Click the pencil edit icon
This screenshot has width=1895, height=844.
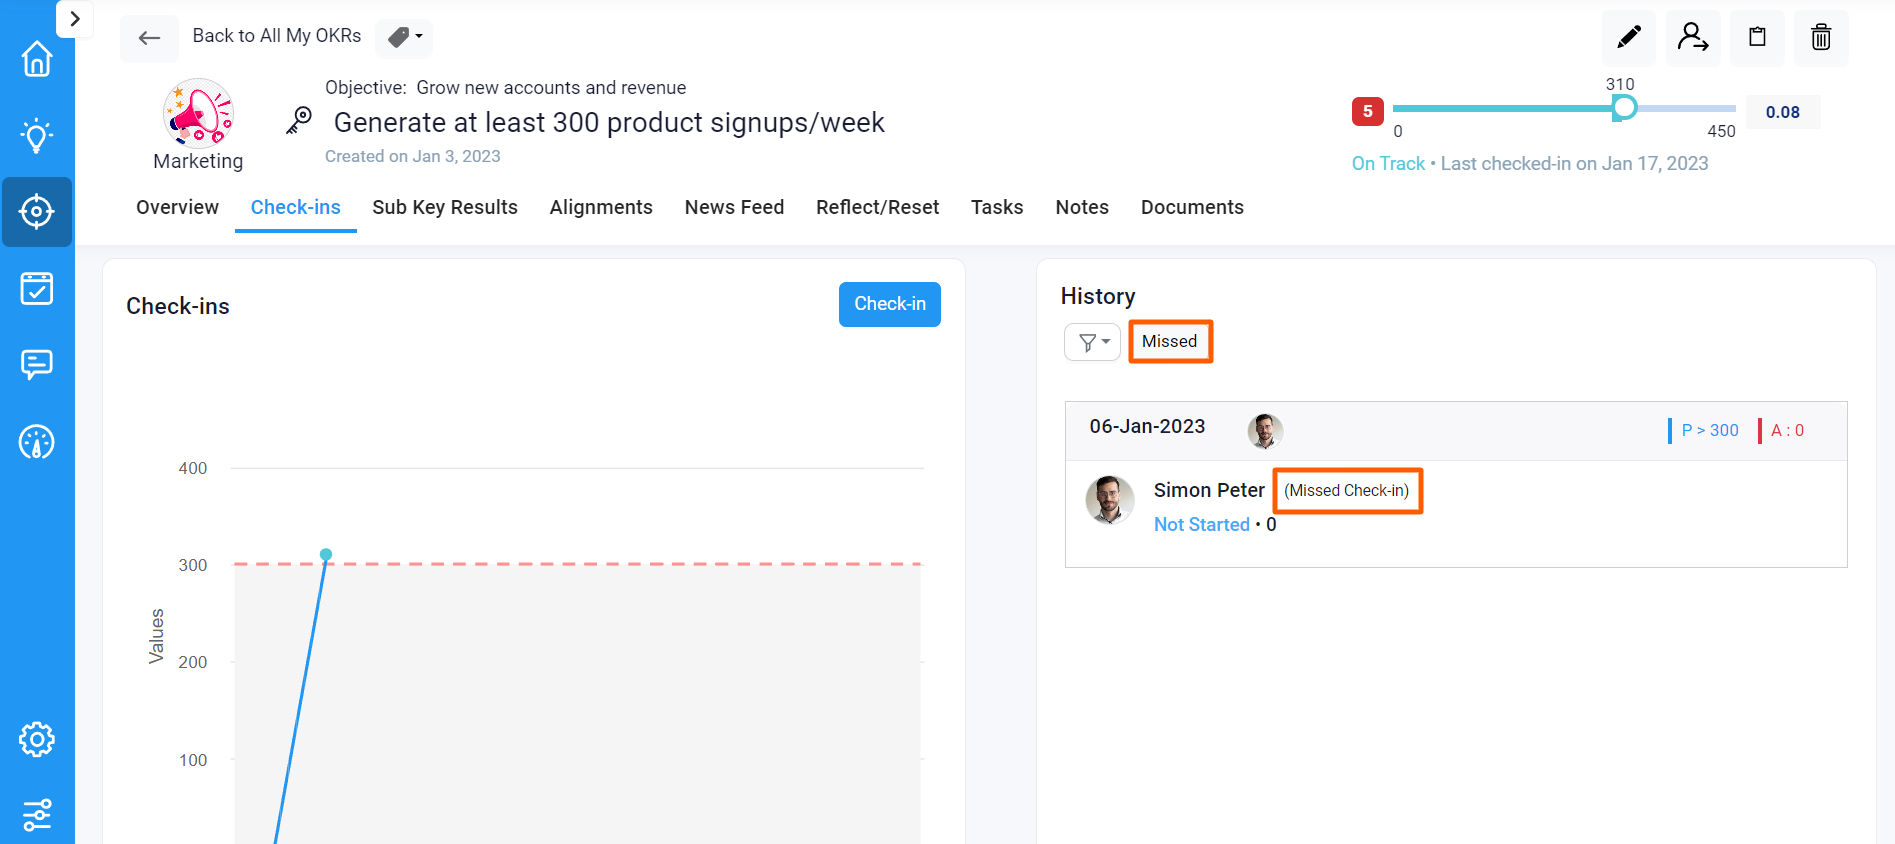coord(1628,38)
